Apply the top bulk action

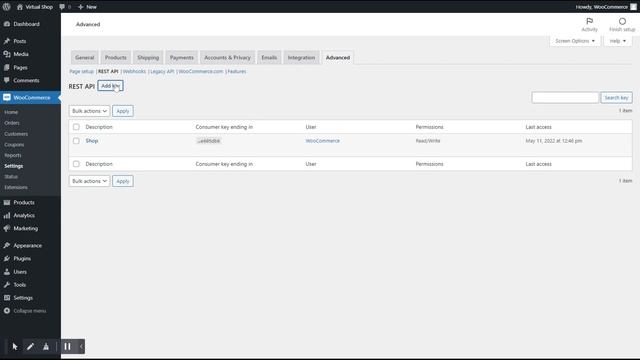pyautogui.click(x=123, y=111)
